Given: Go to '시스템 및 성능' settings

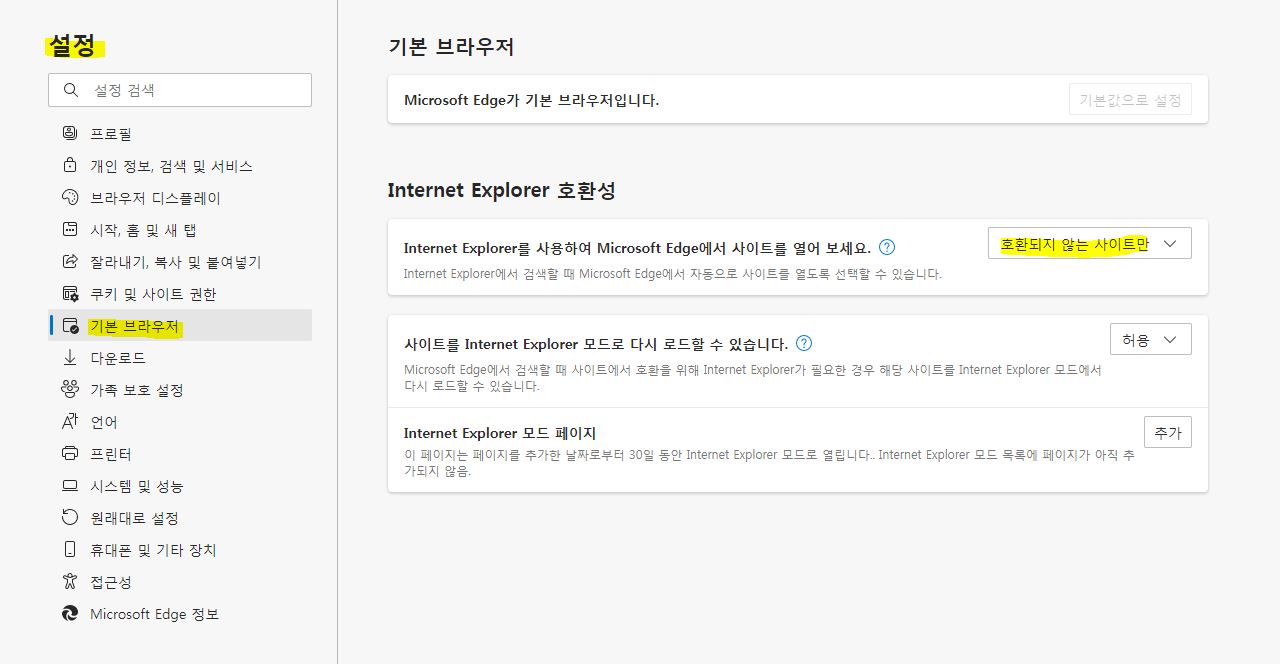Looking at the screenshot, I should click(x=136, y=486).
